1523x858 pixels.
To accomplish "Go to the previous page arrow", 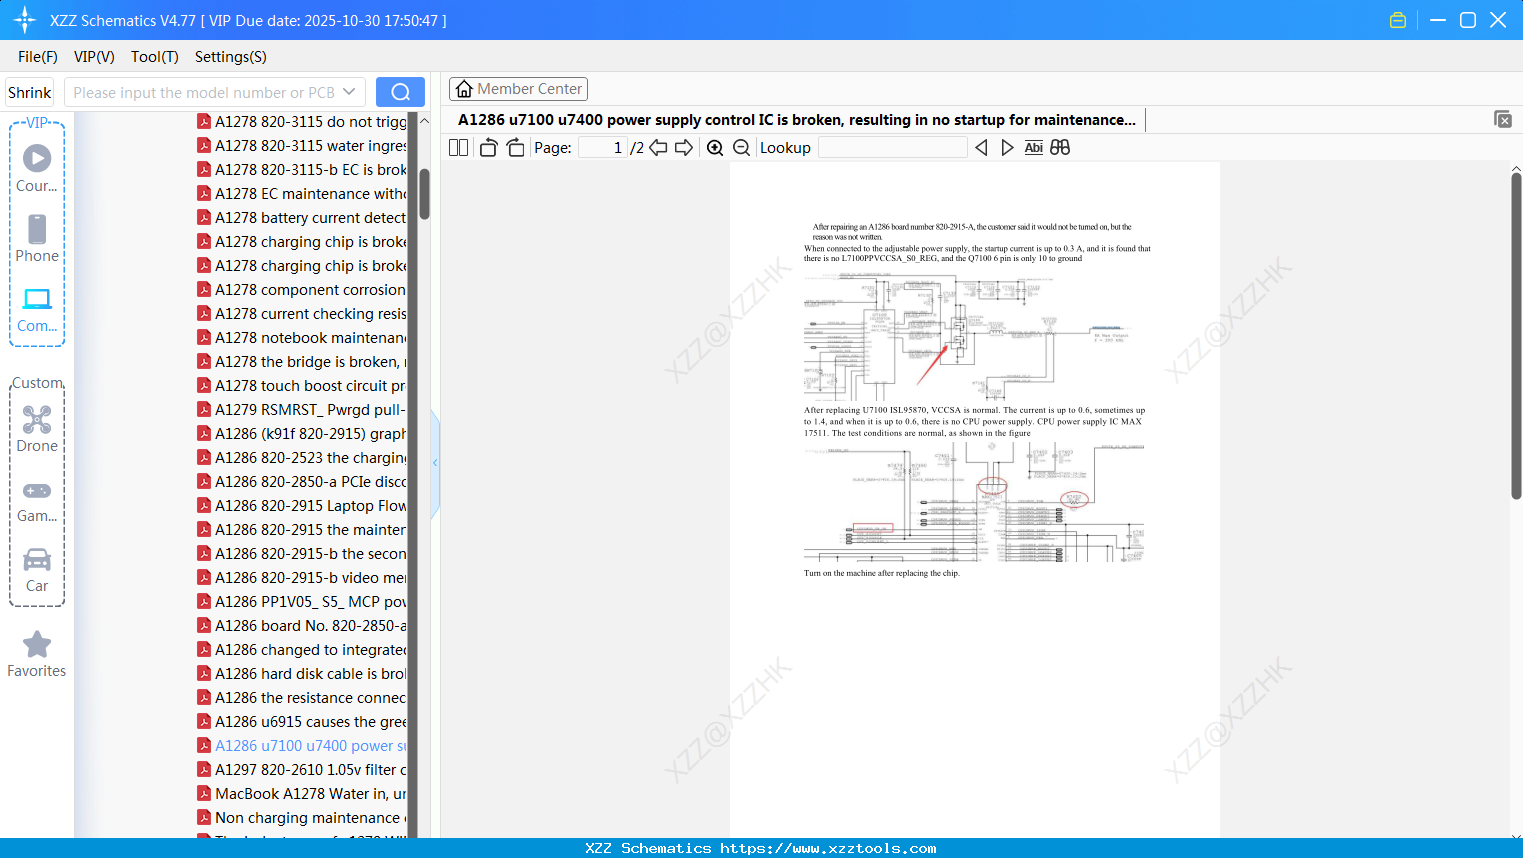I will tap(658, 147).
